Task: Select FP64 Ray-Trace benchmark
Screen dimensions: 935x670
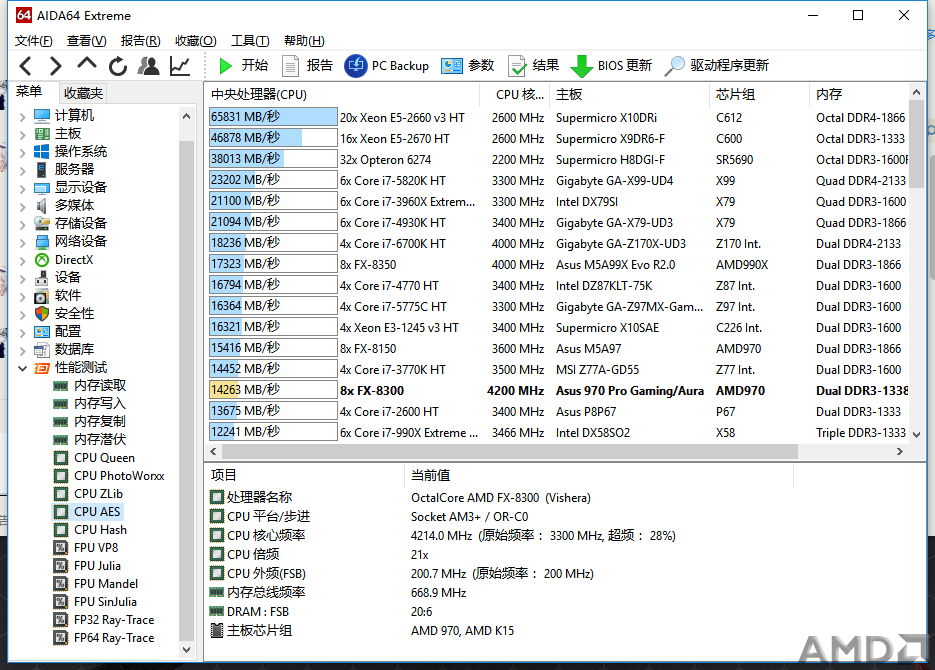Action: click(114, 638)
